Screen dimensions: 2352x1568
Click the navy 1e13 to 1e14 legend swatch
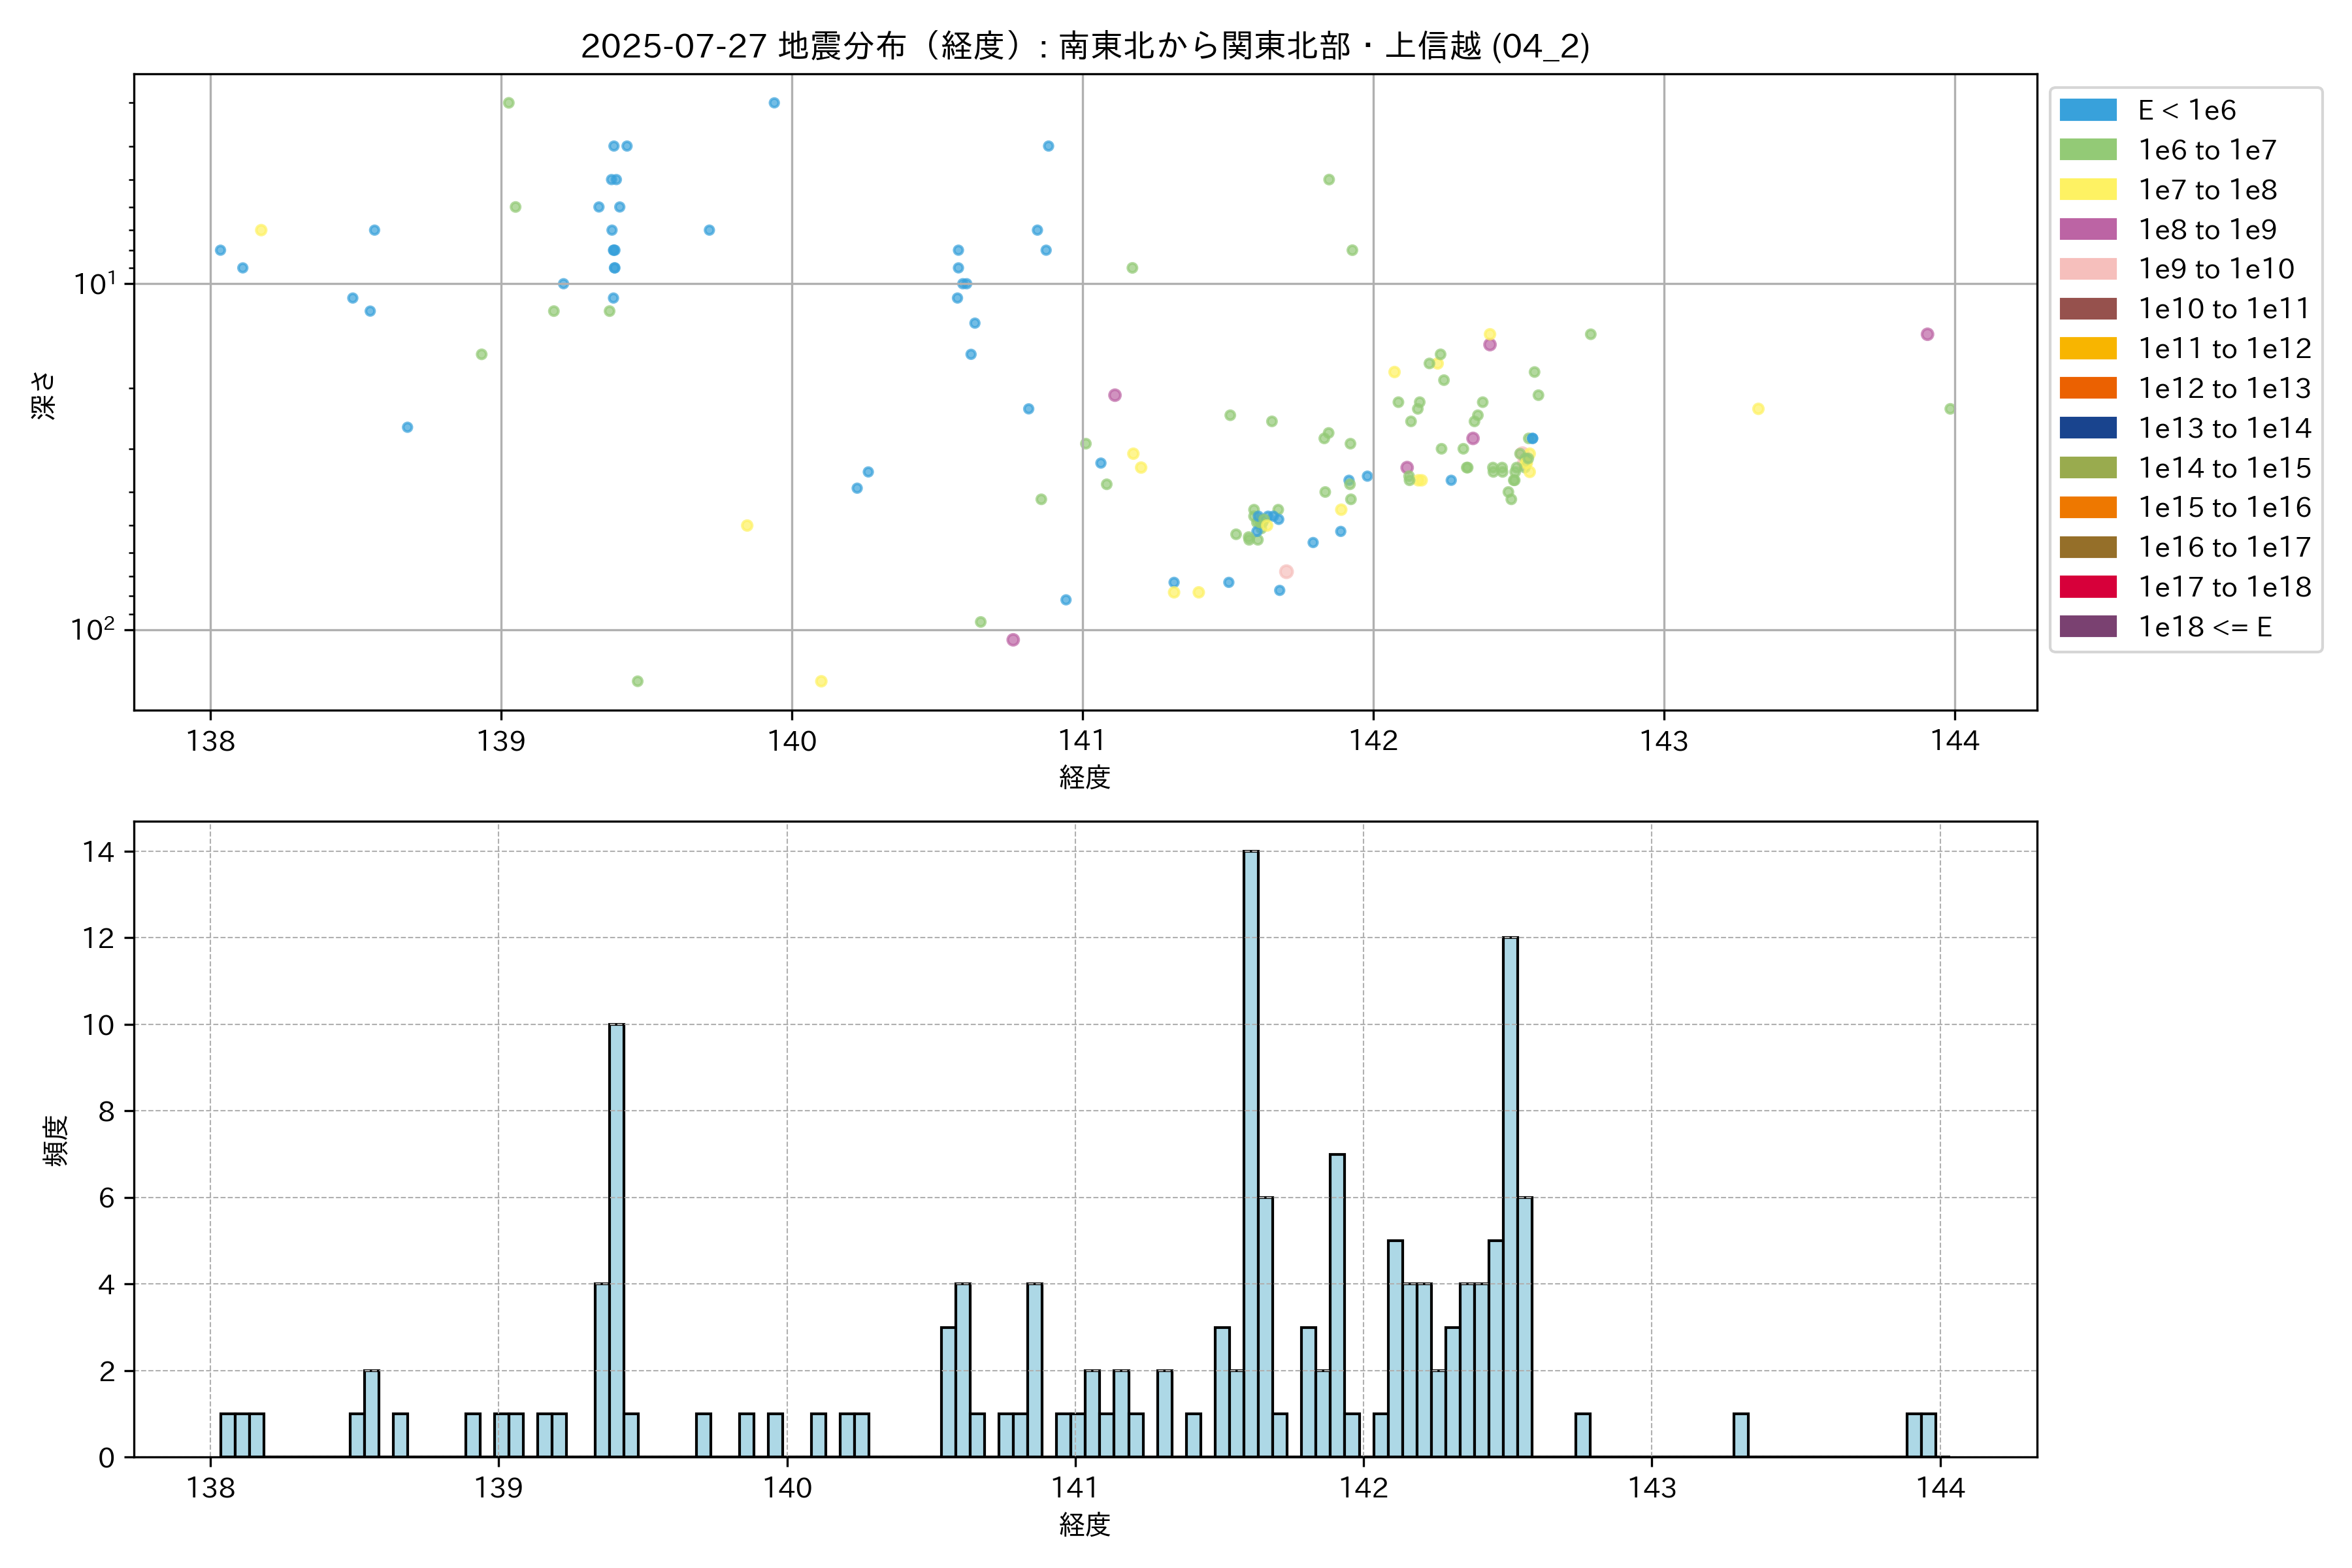2087,428
